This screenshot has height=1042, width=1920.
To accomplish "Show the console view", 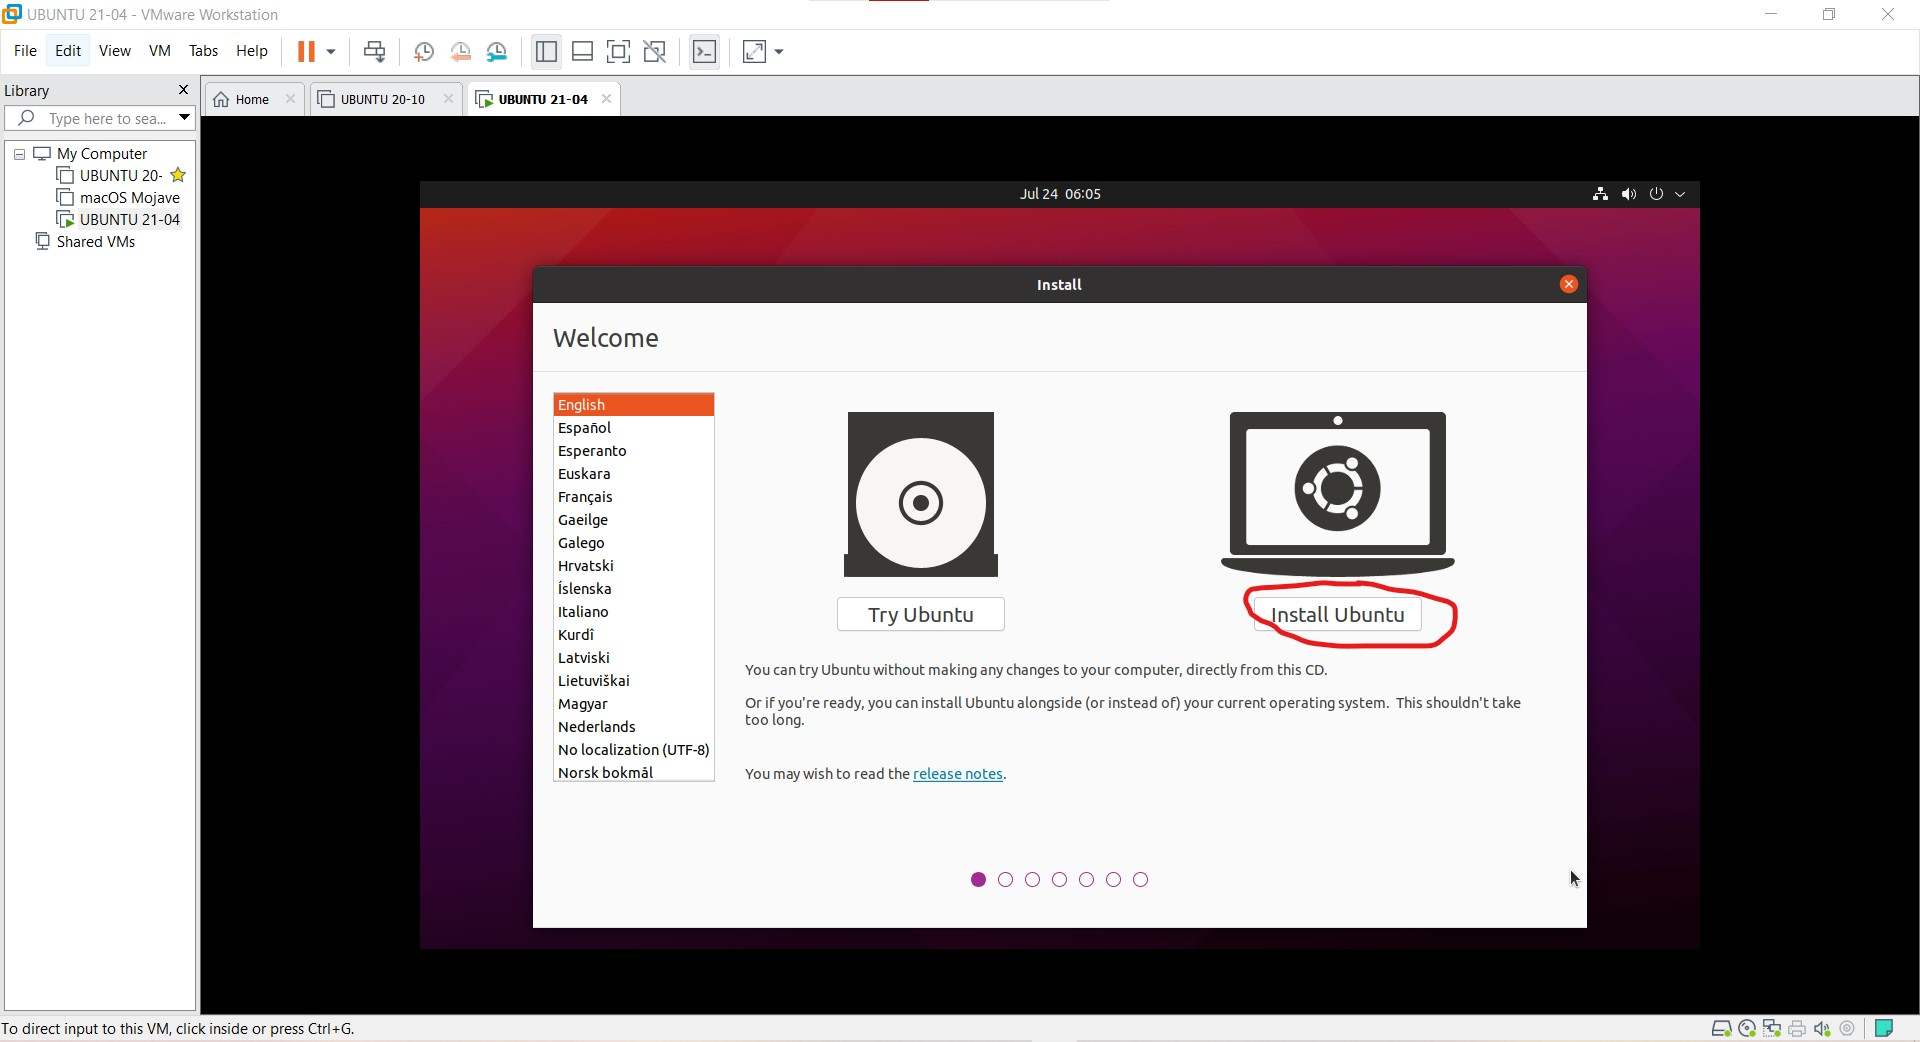I will click(x=704, y=51).
